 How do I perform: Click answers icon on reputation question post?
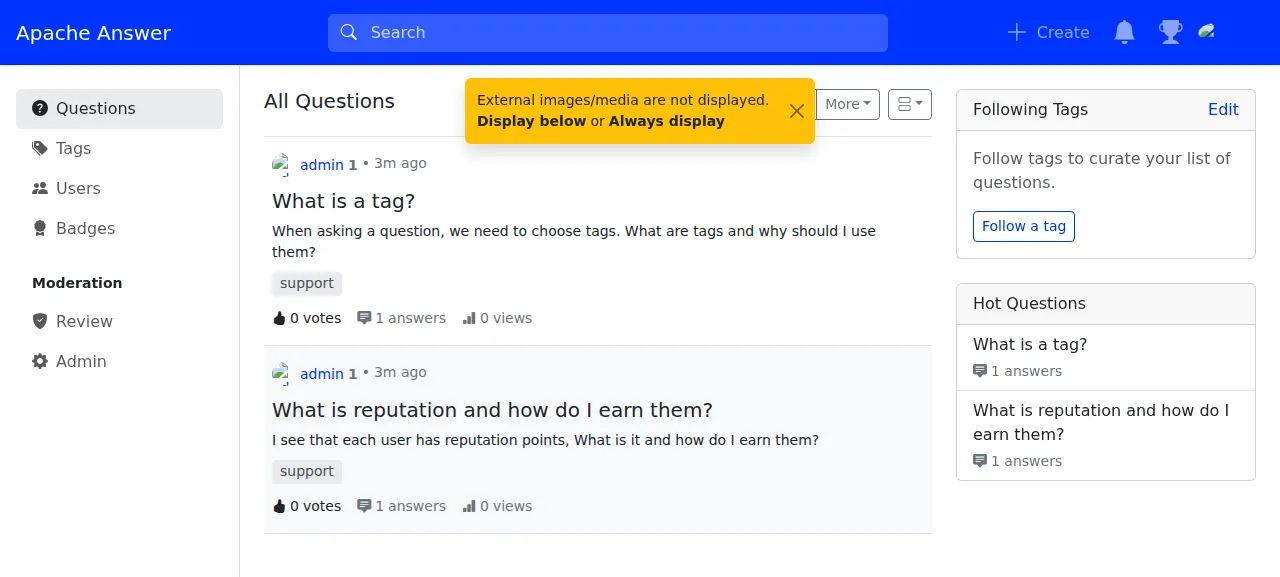(x=364, y=506)
